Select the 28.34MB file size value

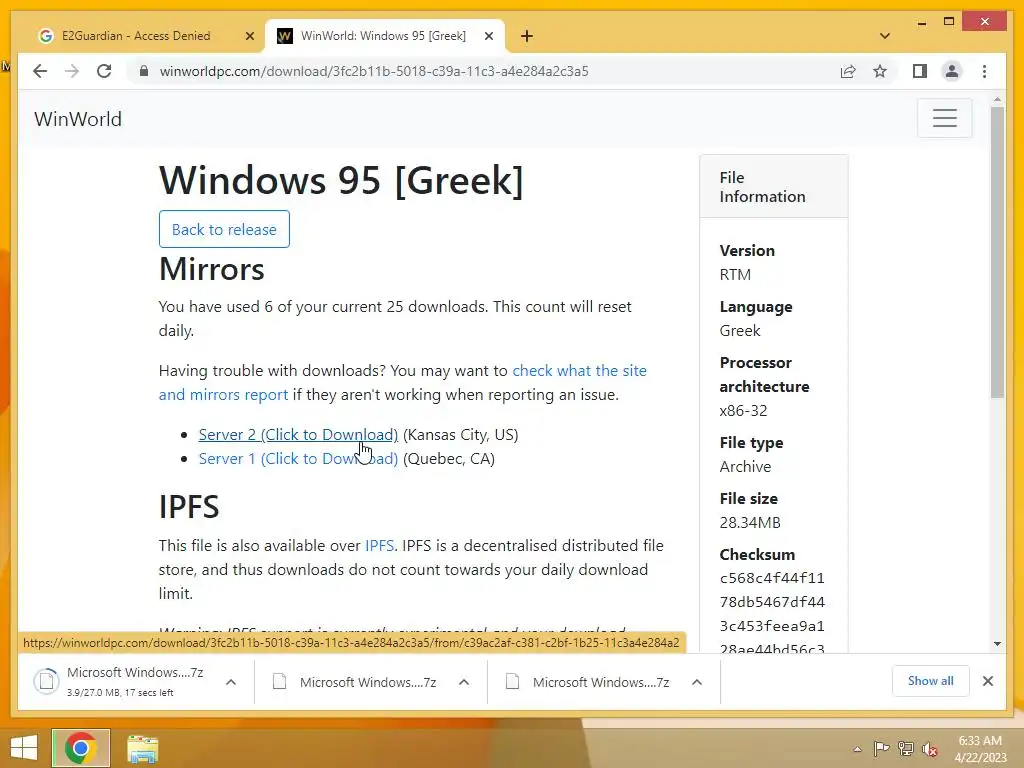tap(750, 522)
